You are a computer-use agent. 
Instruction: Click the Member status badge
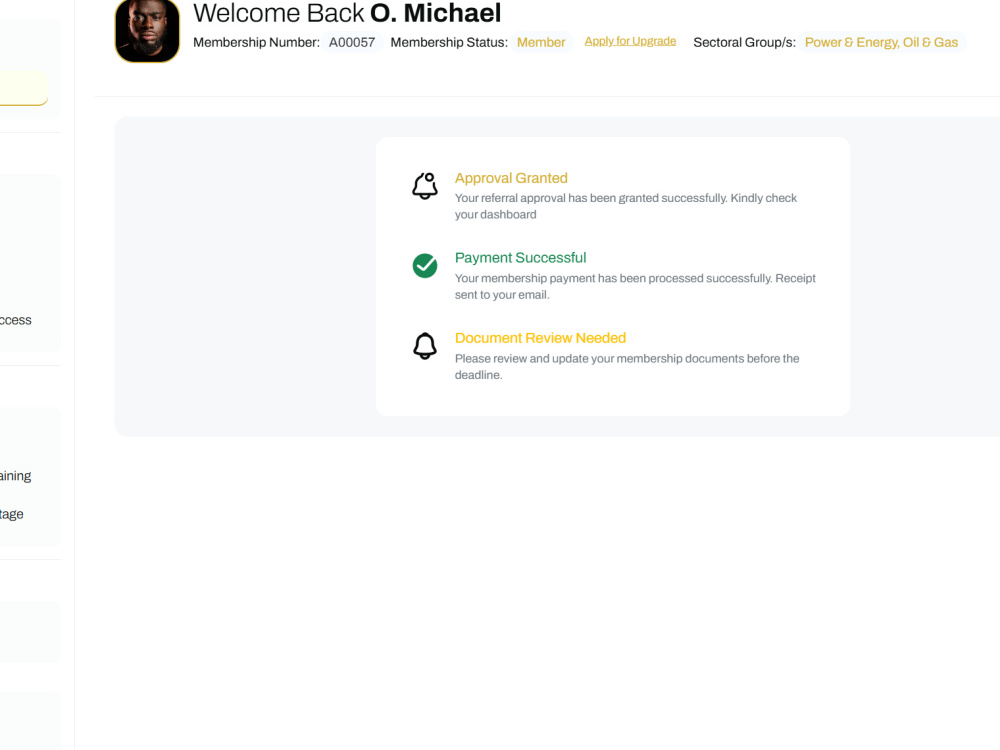pos(541,42)
